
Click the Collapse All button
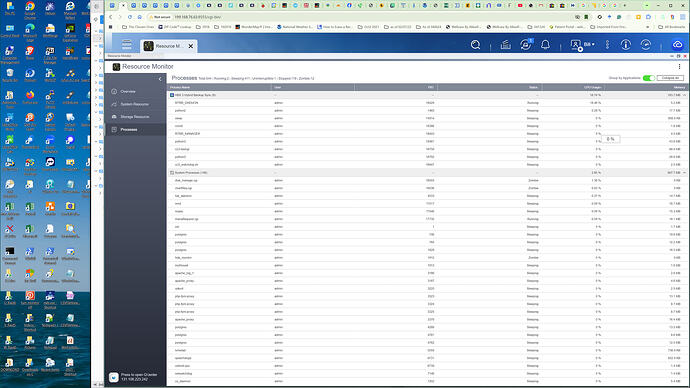tap(670, 78)
